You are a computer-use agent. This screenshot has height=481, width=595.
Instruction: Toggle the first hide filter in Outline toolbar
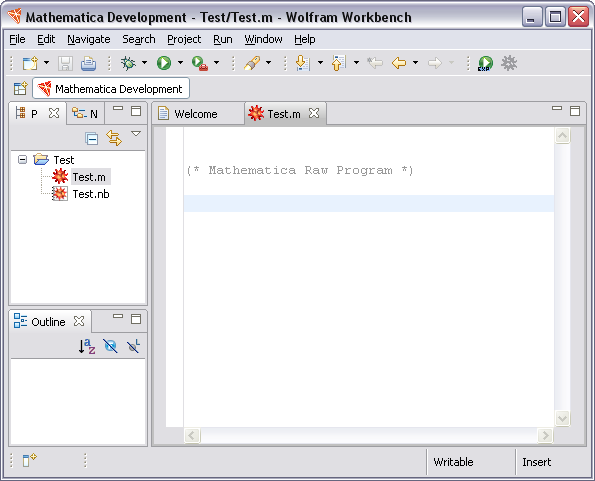pyautogui.click(x=110, y=346)
